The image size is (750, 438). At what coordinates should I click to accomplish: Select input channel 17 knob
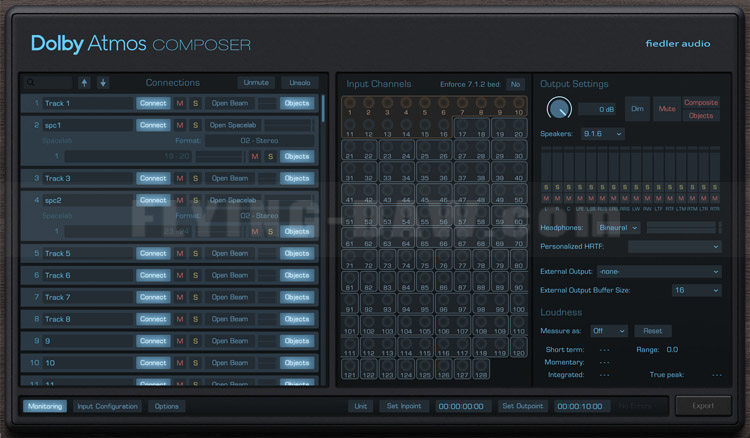tap(463, 125)
